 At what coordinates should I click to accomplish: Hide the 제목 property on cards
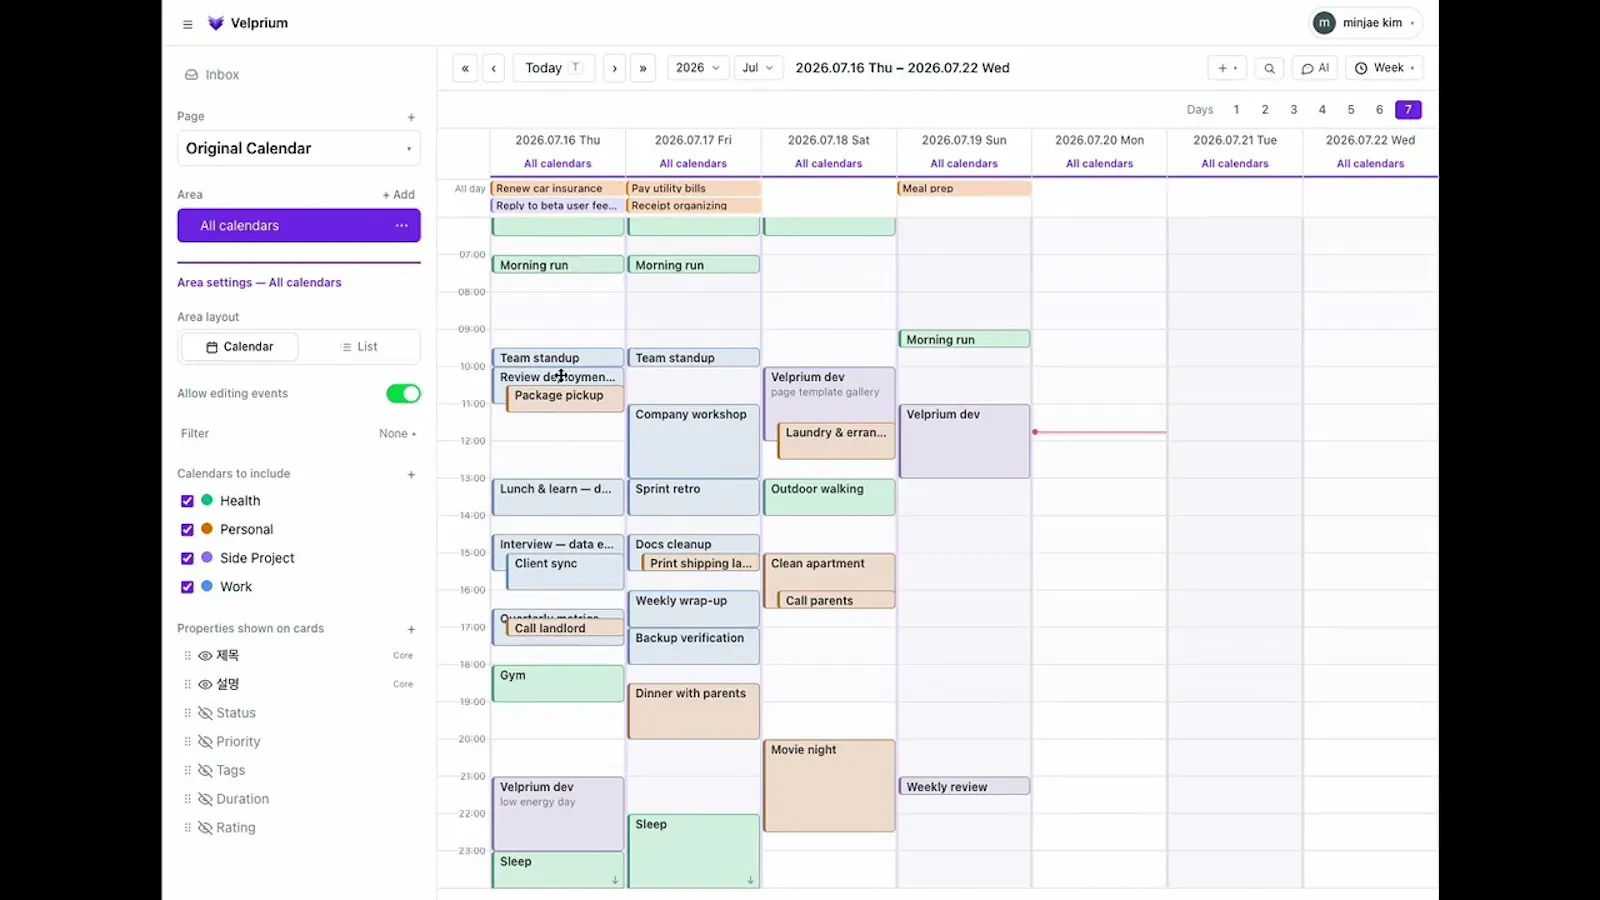tap(205, 656)
